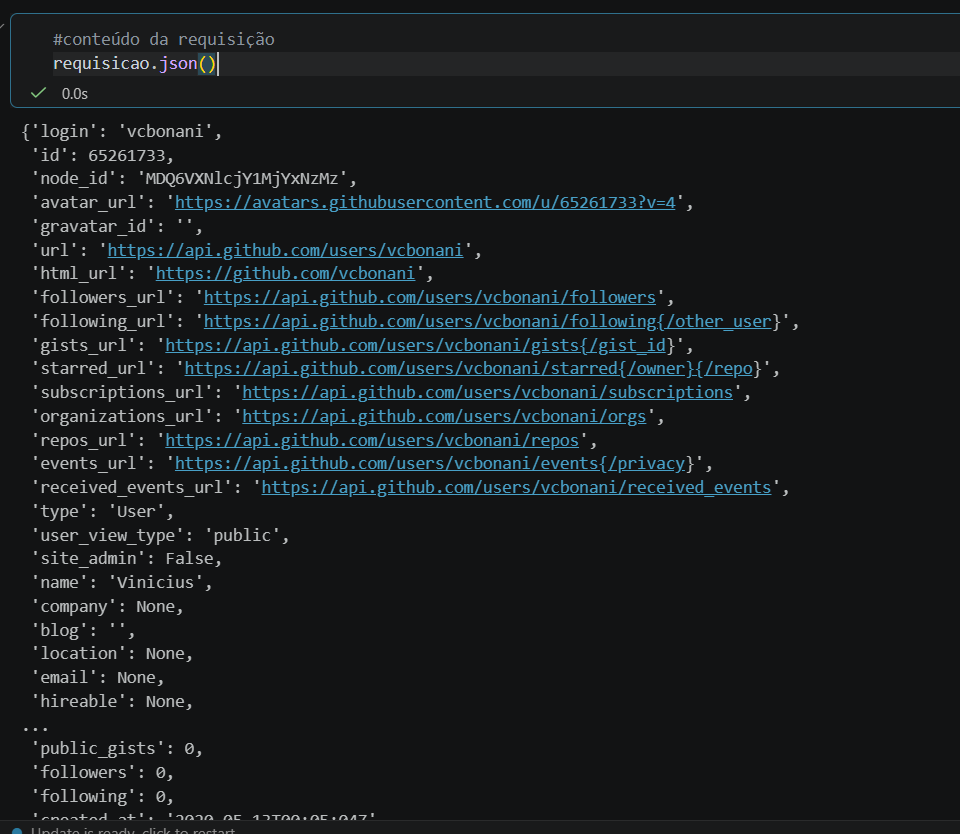Click the '...' truncated output marker
This screenshot has height=834, width=960.
pos(35,725)
